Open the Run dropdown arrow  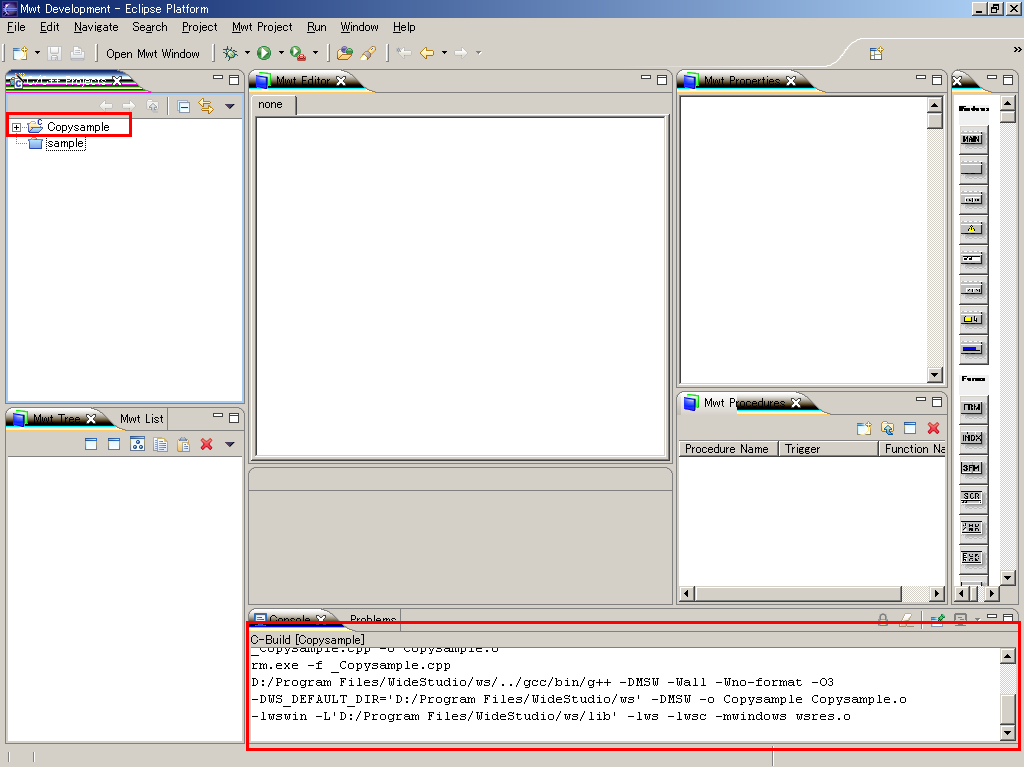(x=281, y=52)
